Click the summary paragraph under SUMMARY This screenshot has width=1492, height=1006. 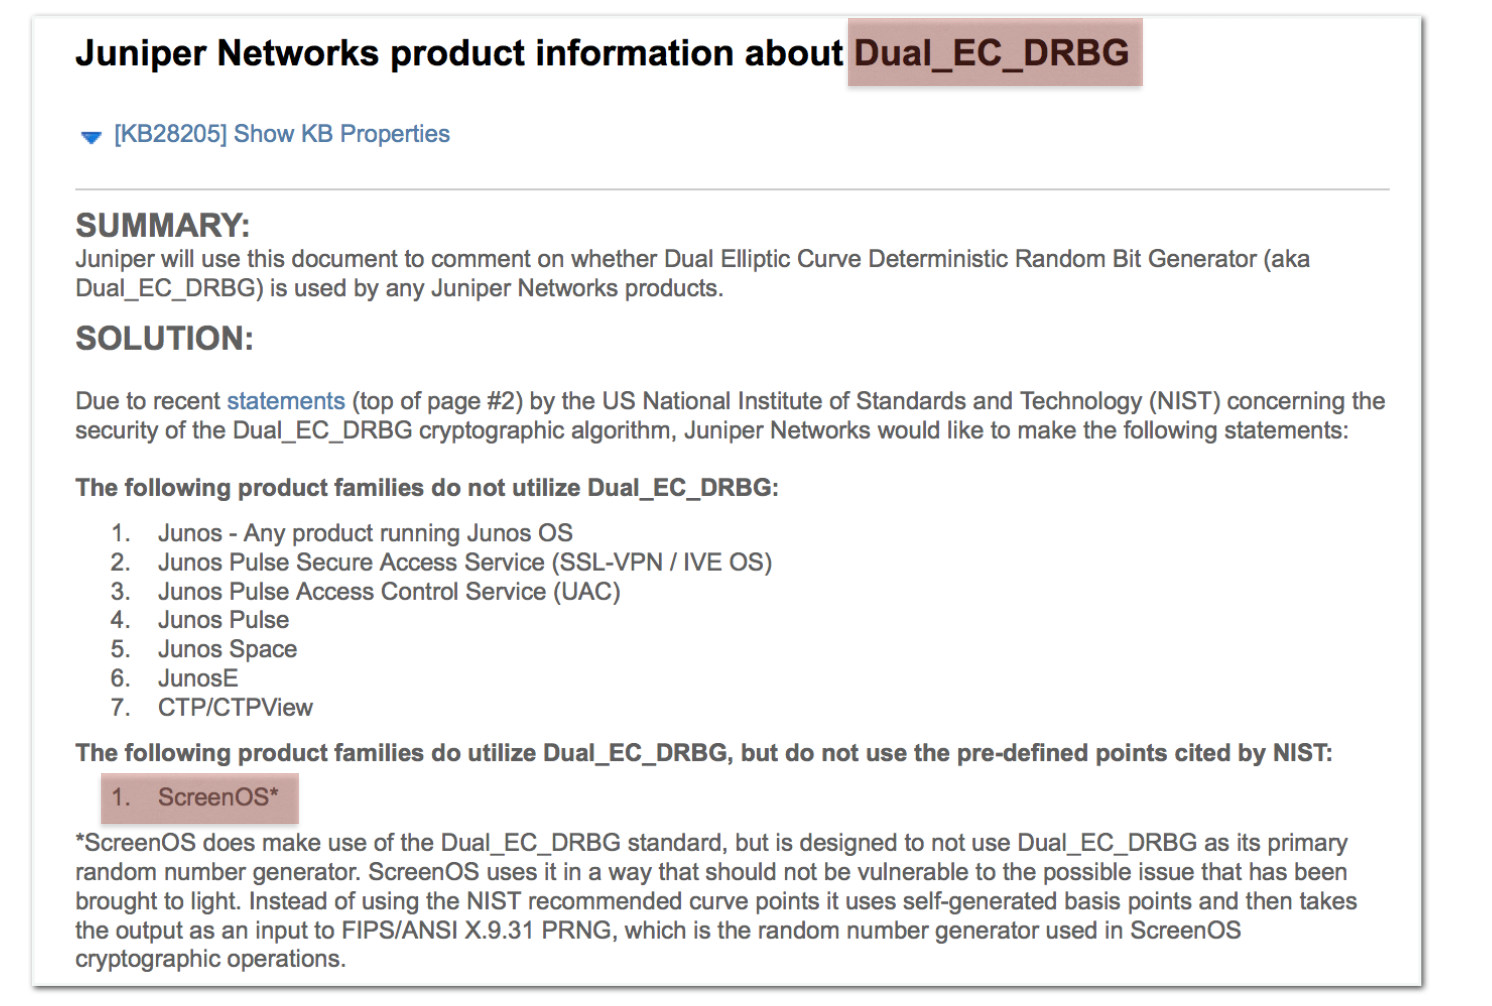point(692,273)
